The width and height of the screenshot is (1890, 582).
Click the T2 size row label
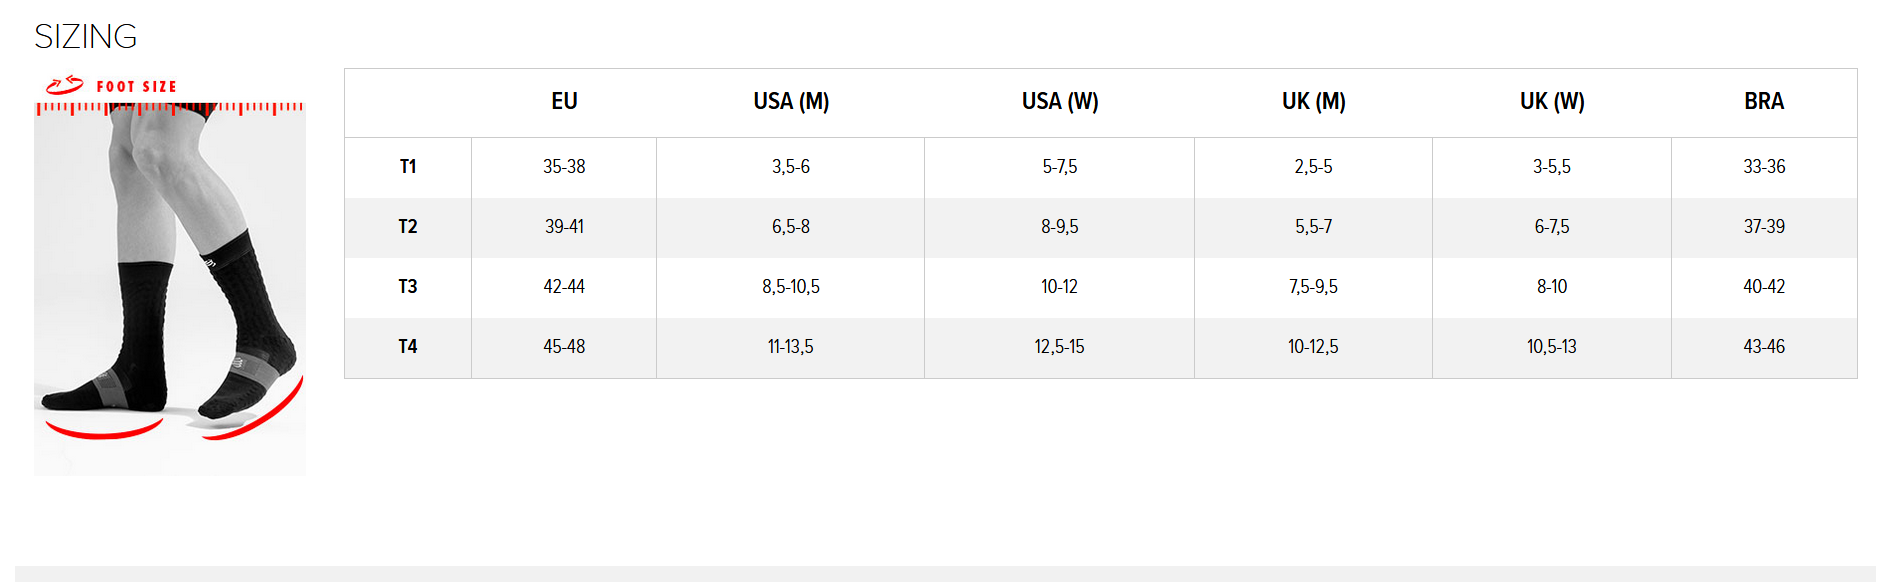point(408,227)
